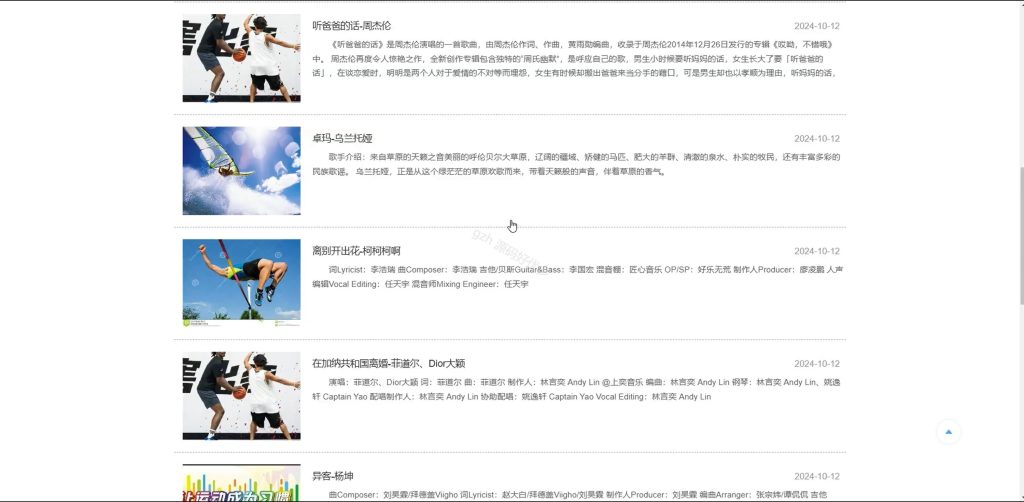Click colorful thumbnail beside 异客-杨坤
Viewport: 1024px width, 502px height.
242,483
